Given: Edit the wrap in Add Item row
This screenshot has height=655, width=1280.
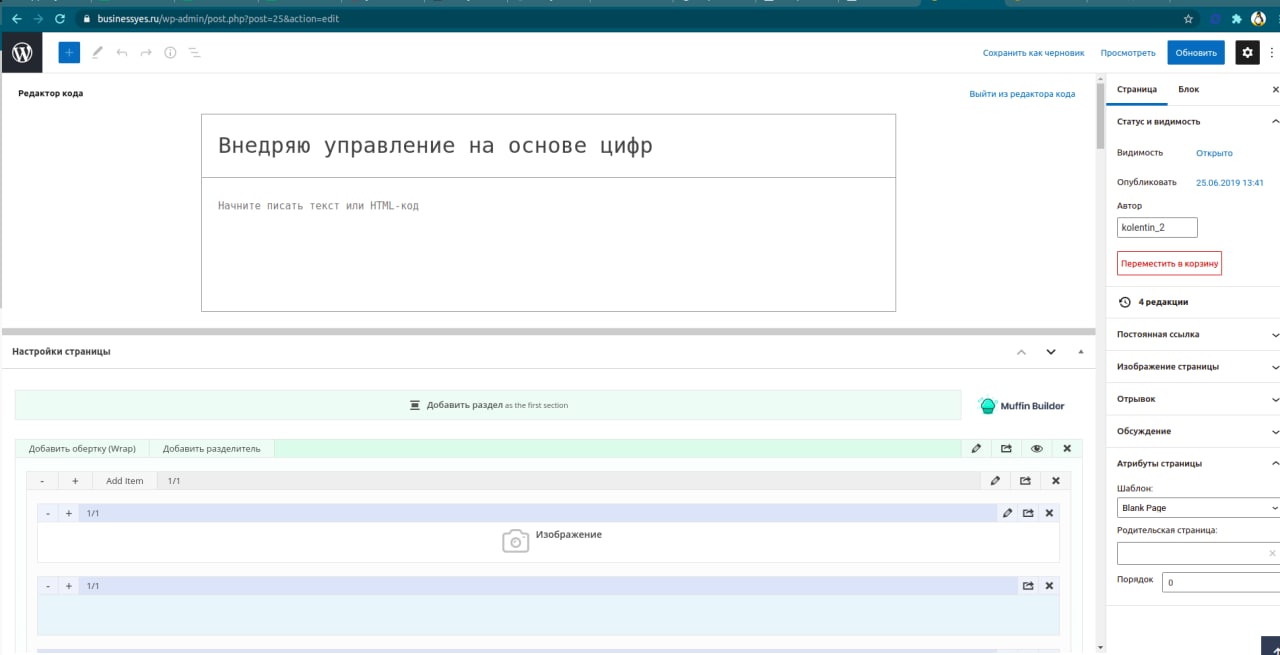Looking at the screenshot, I should [995, 481].
